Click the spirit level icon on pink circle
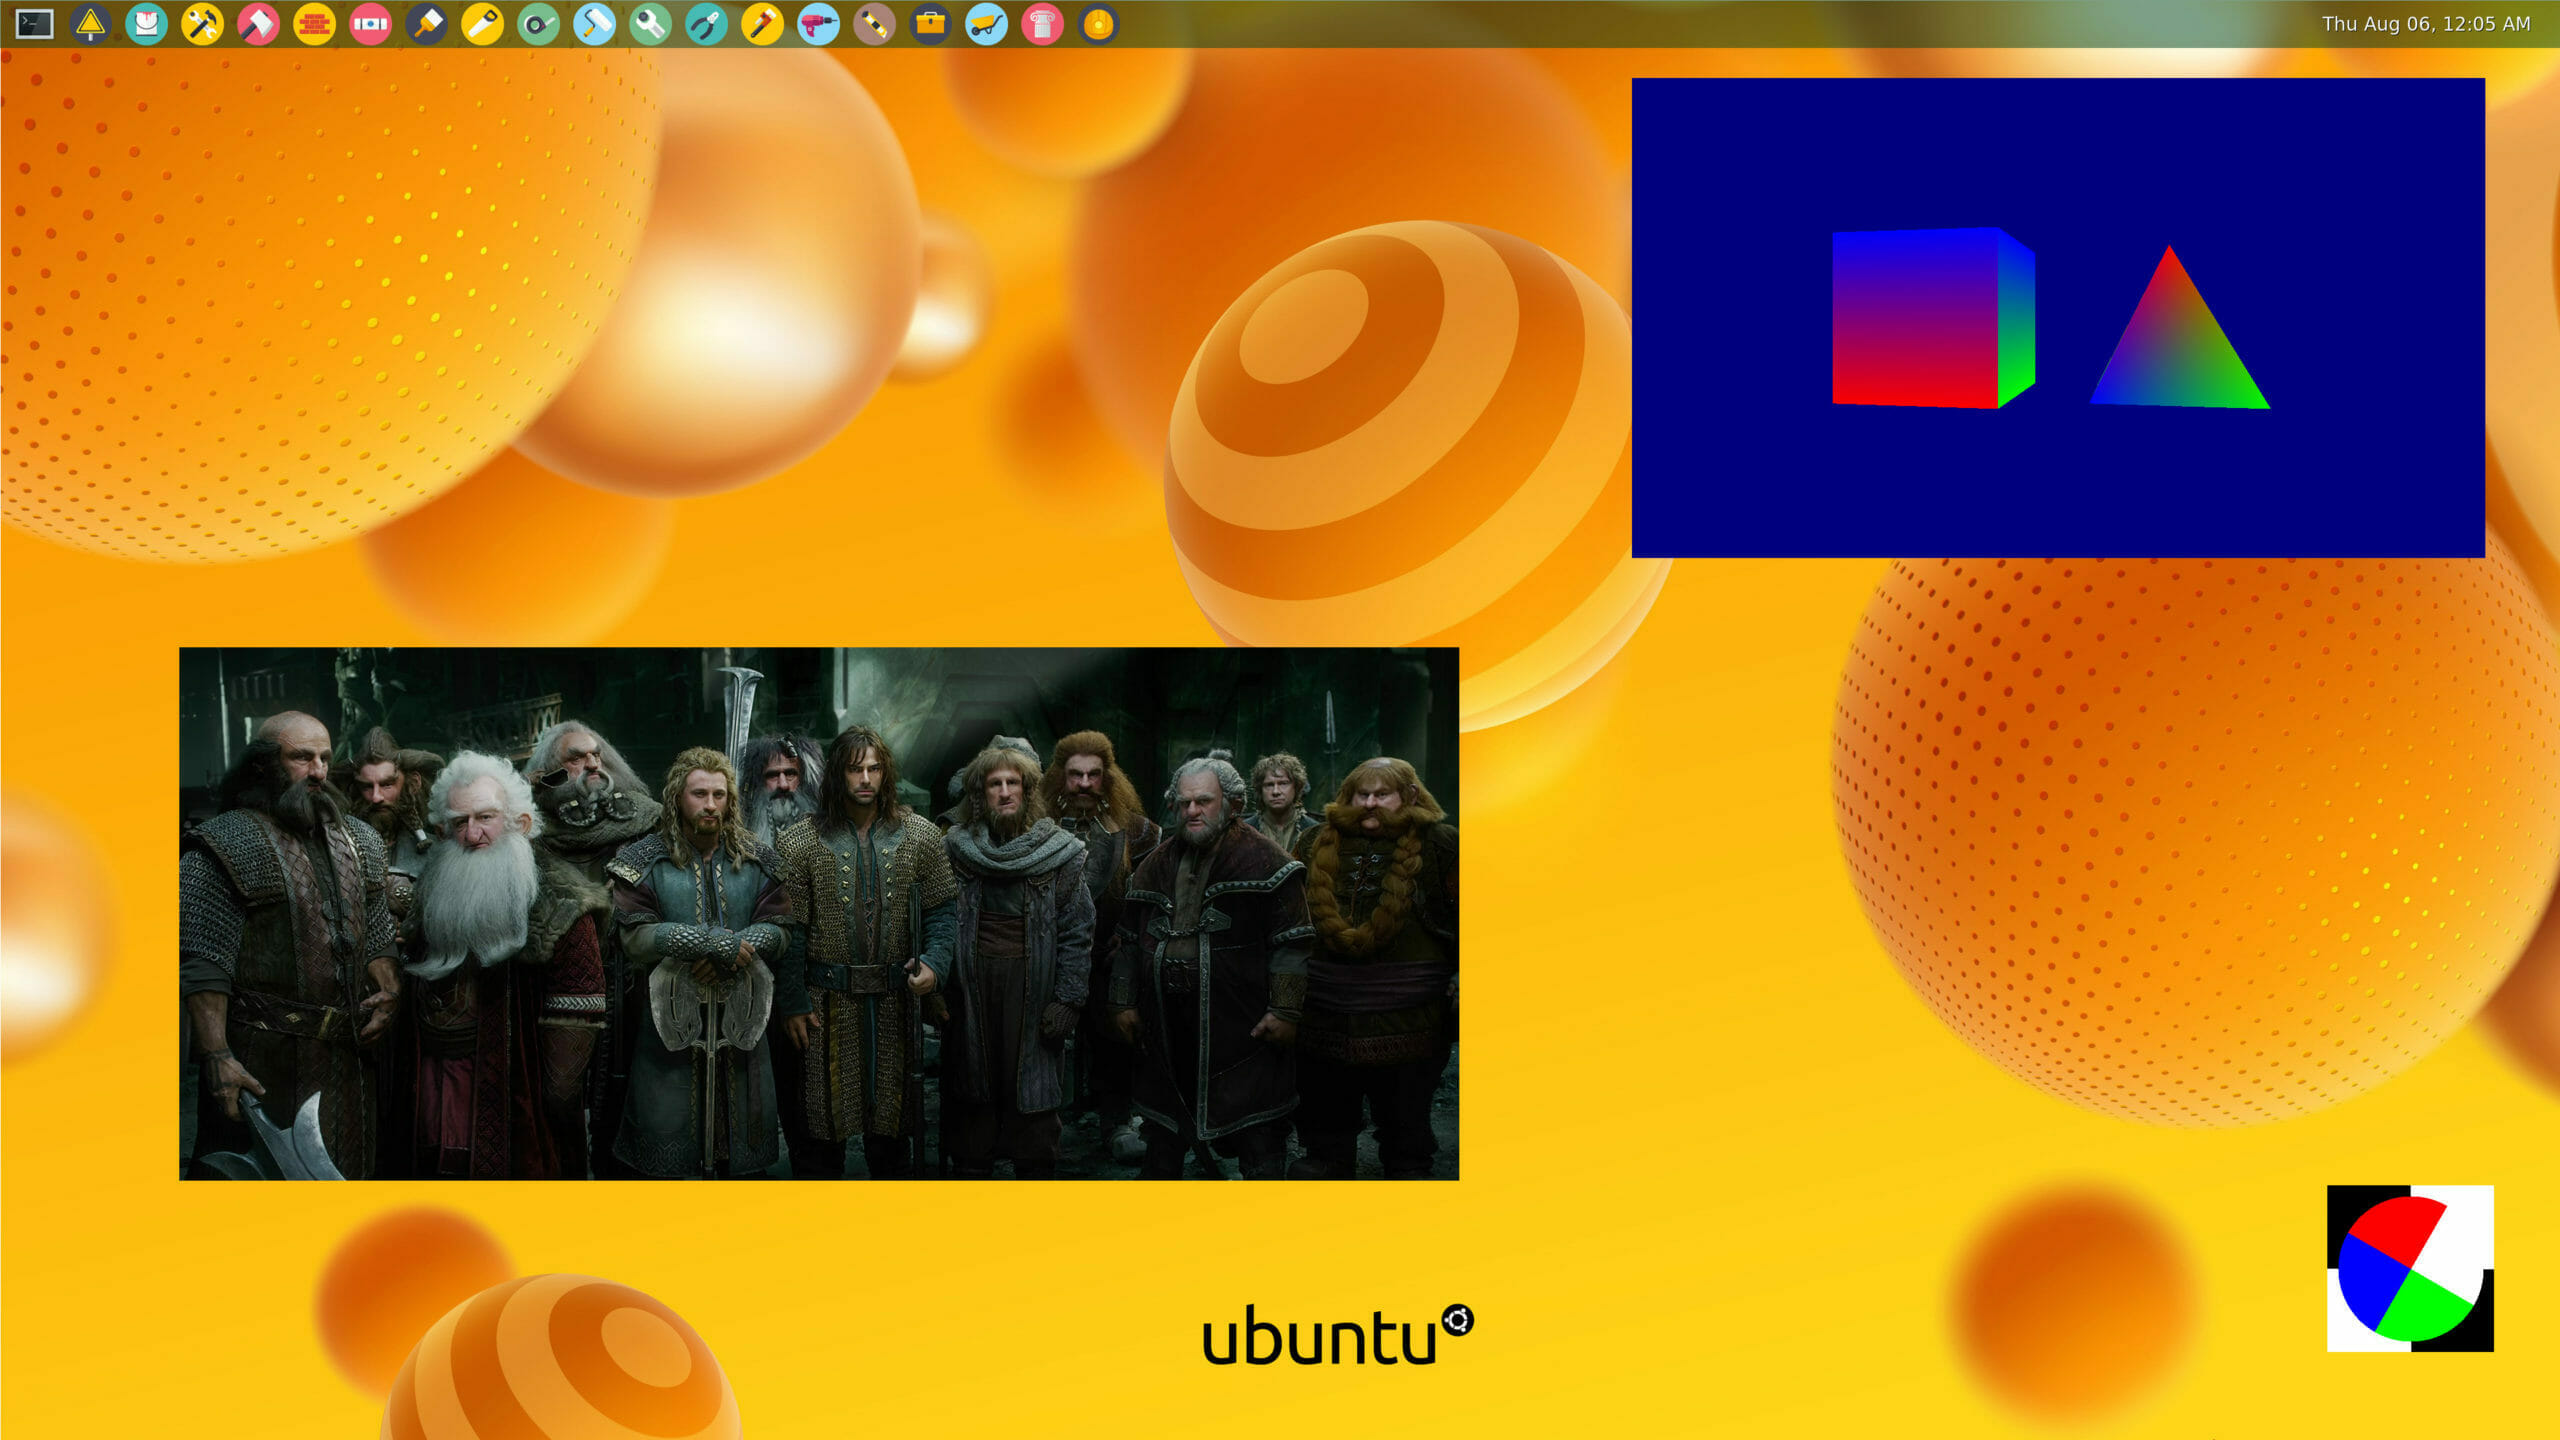 [370, 24]
